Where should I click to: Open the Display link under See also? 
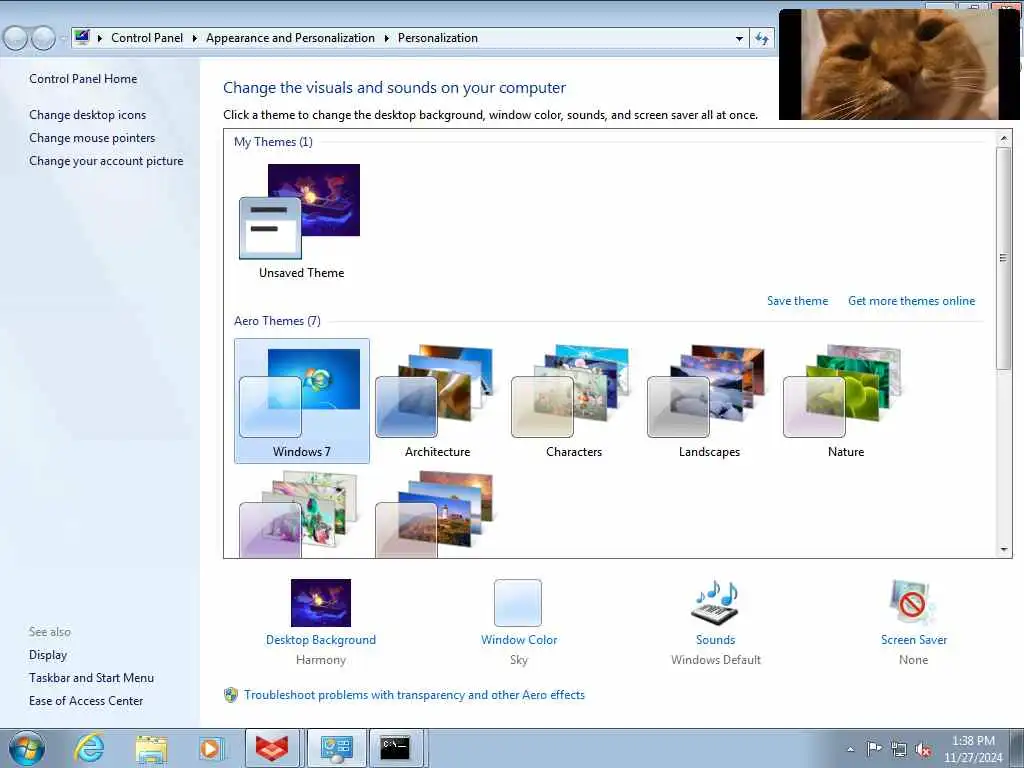pyautogui.click(x=48, y=655)
